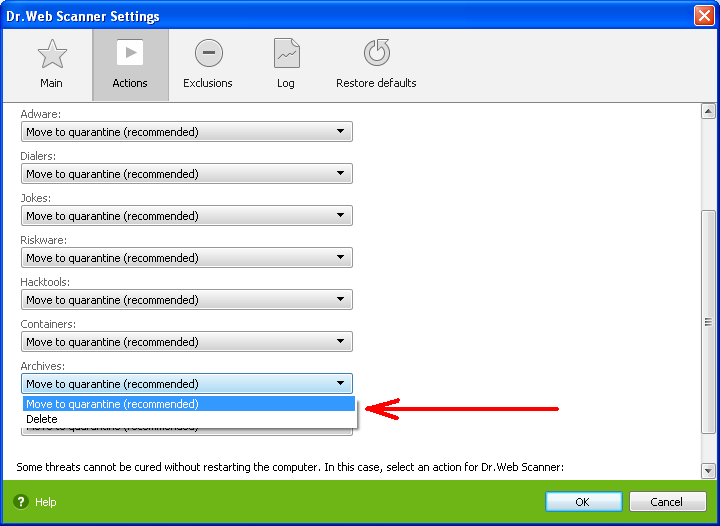
Task: Open the Main settings tab
Action: click(51, 64)
